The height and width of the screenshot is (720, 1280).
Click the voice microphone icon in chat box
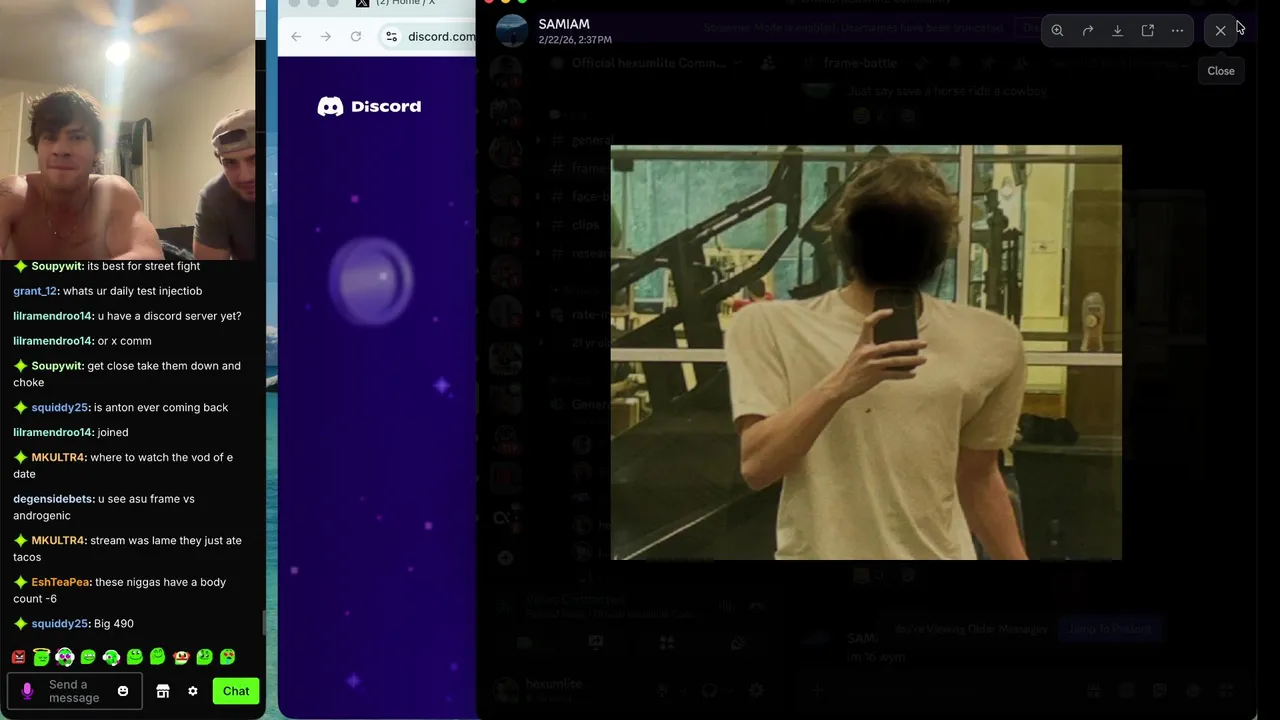[x=27, y=691]
